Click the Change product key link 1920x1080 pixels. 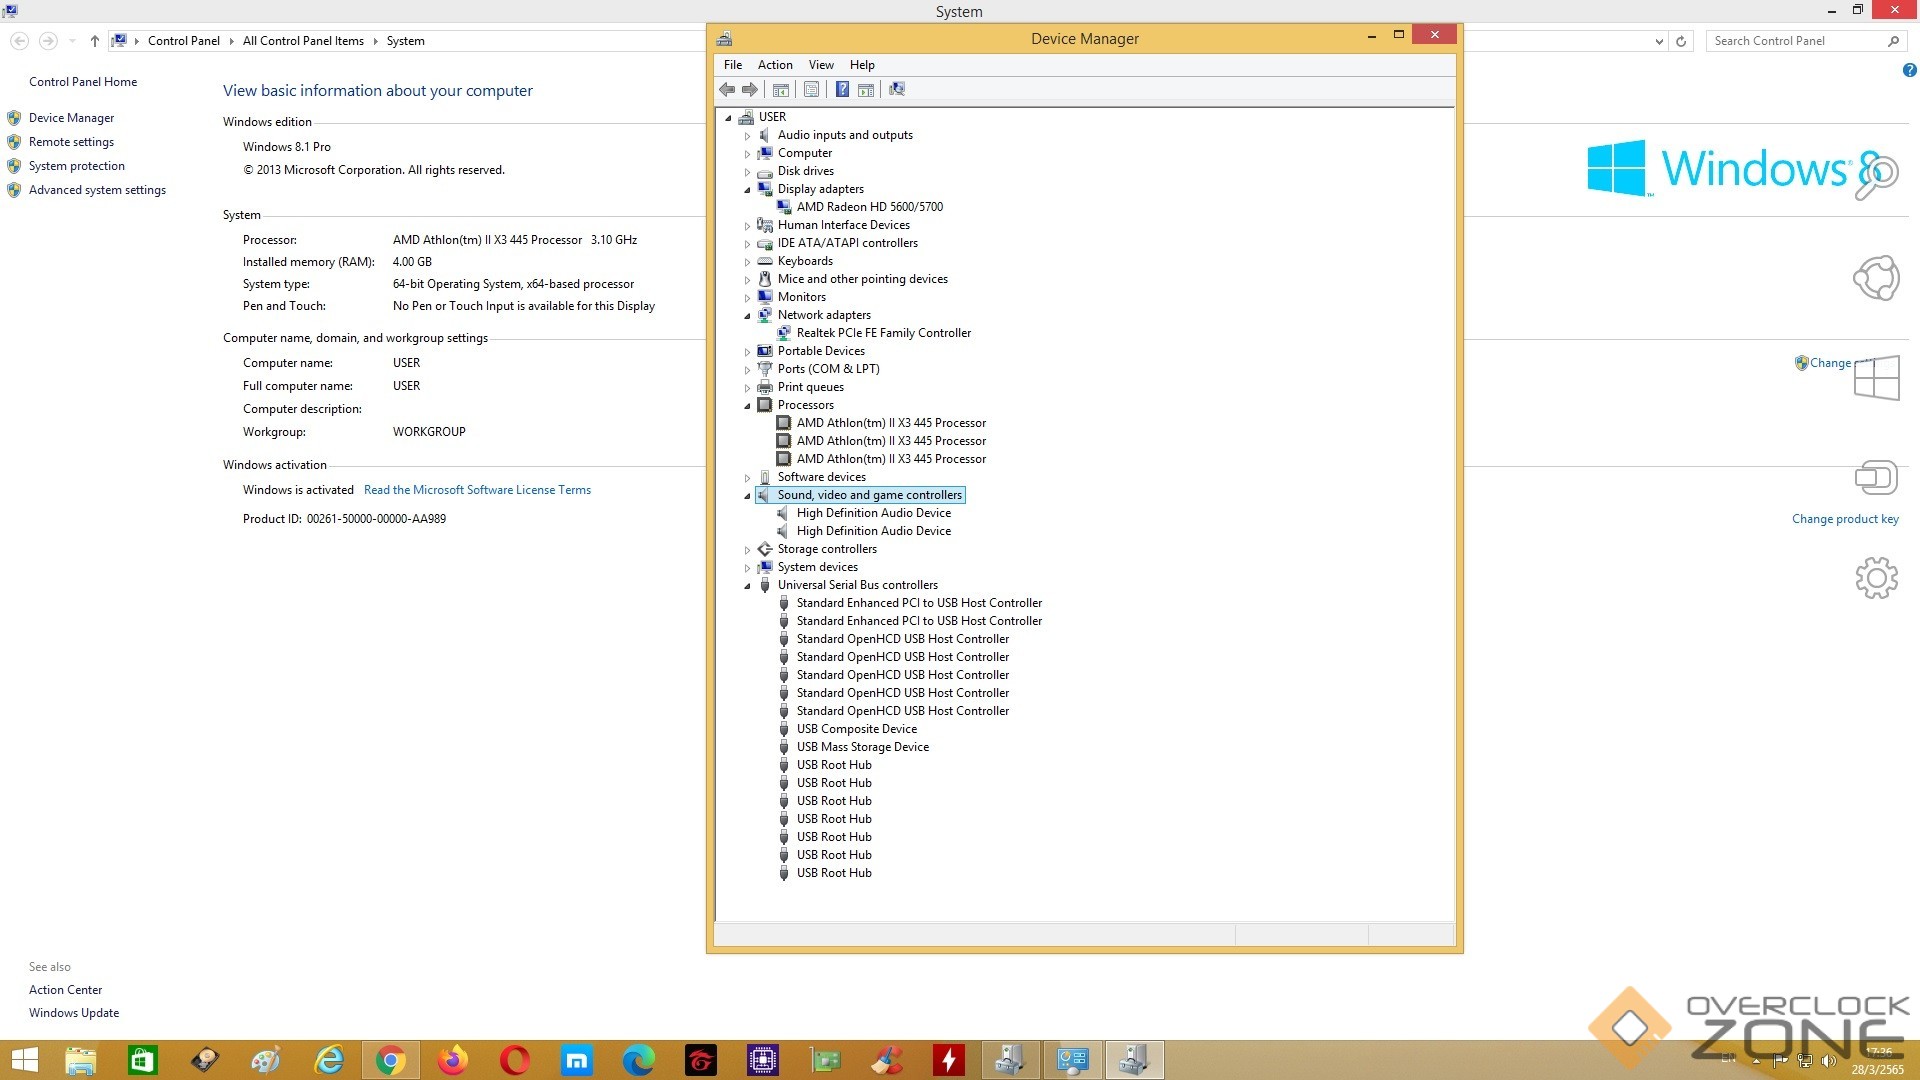(x=1844, y=519)
